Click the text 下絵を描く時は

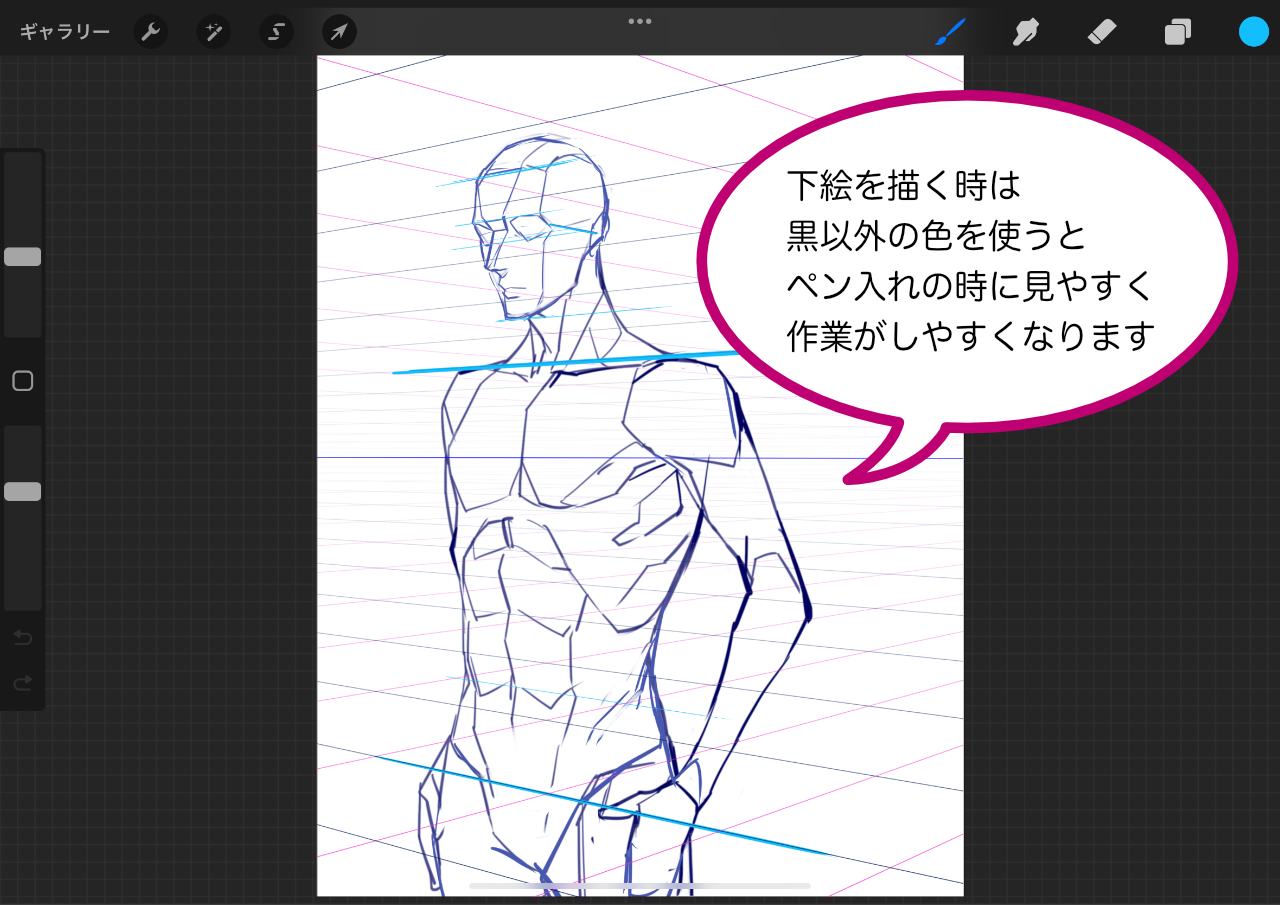(902, 187)
